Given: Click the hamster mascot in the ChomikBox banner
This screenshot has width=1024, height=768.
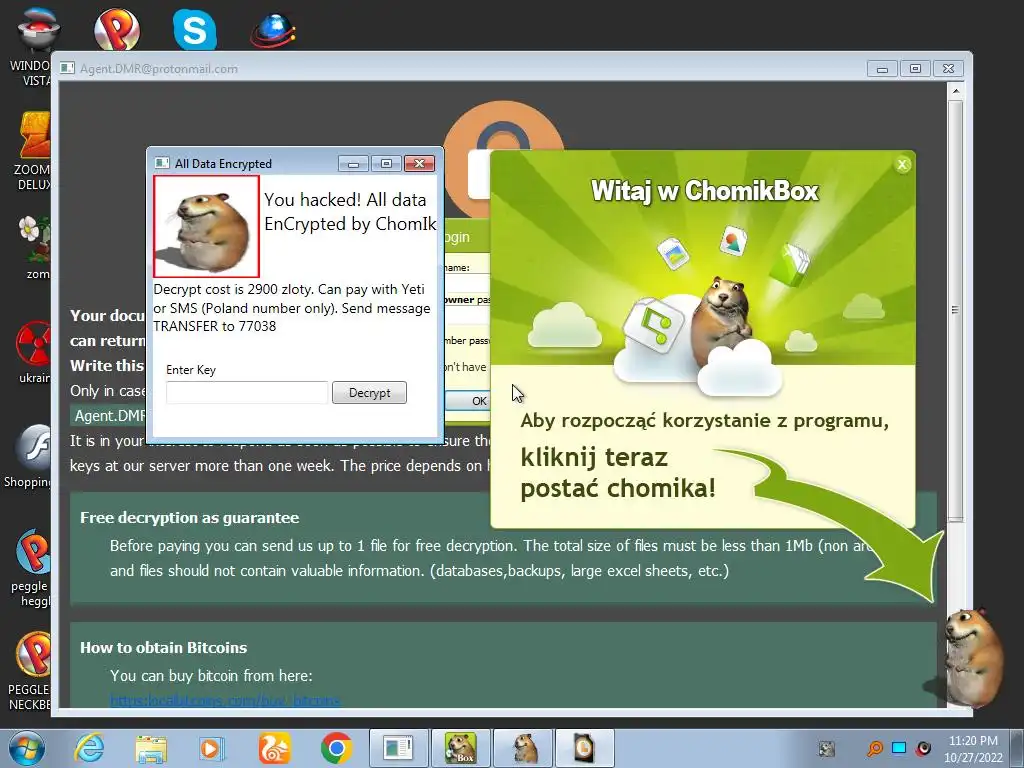Looking at the screenshot, I should click(x=722, y=320).
